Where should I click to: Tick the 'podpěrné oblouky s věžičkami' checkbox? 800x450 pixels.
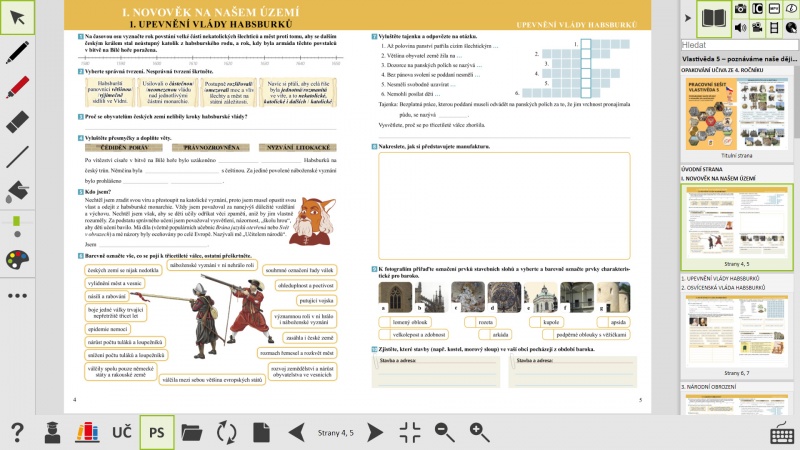tap(548, 335)
